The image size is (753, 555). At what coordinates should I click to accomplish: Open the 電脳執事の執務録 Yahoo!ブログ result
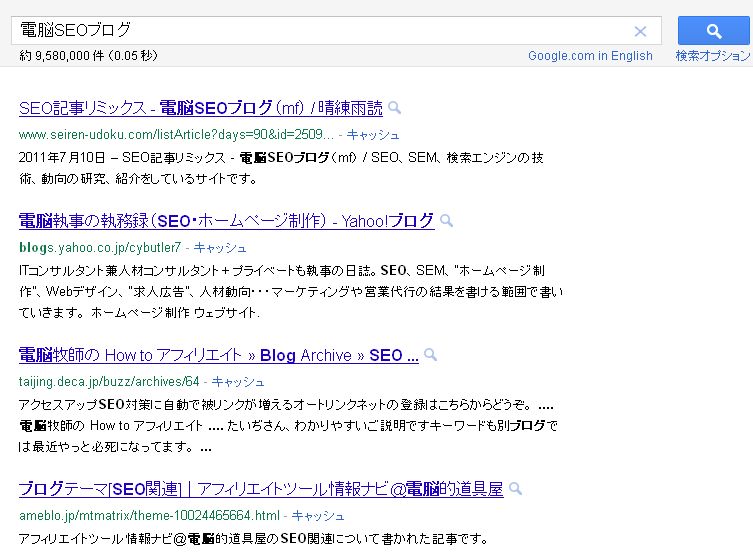[x=227, y=221]
